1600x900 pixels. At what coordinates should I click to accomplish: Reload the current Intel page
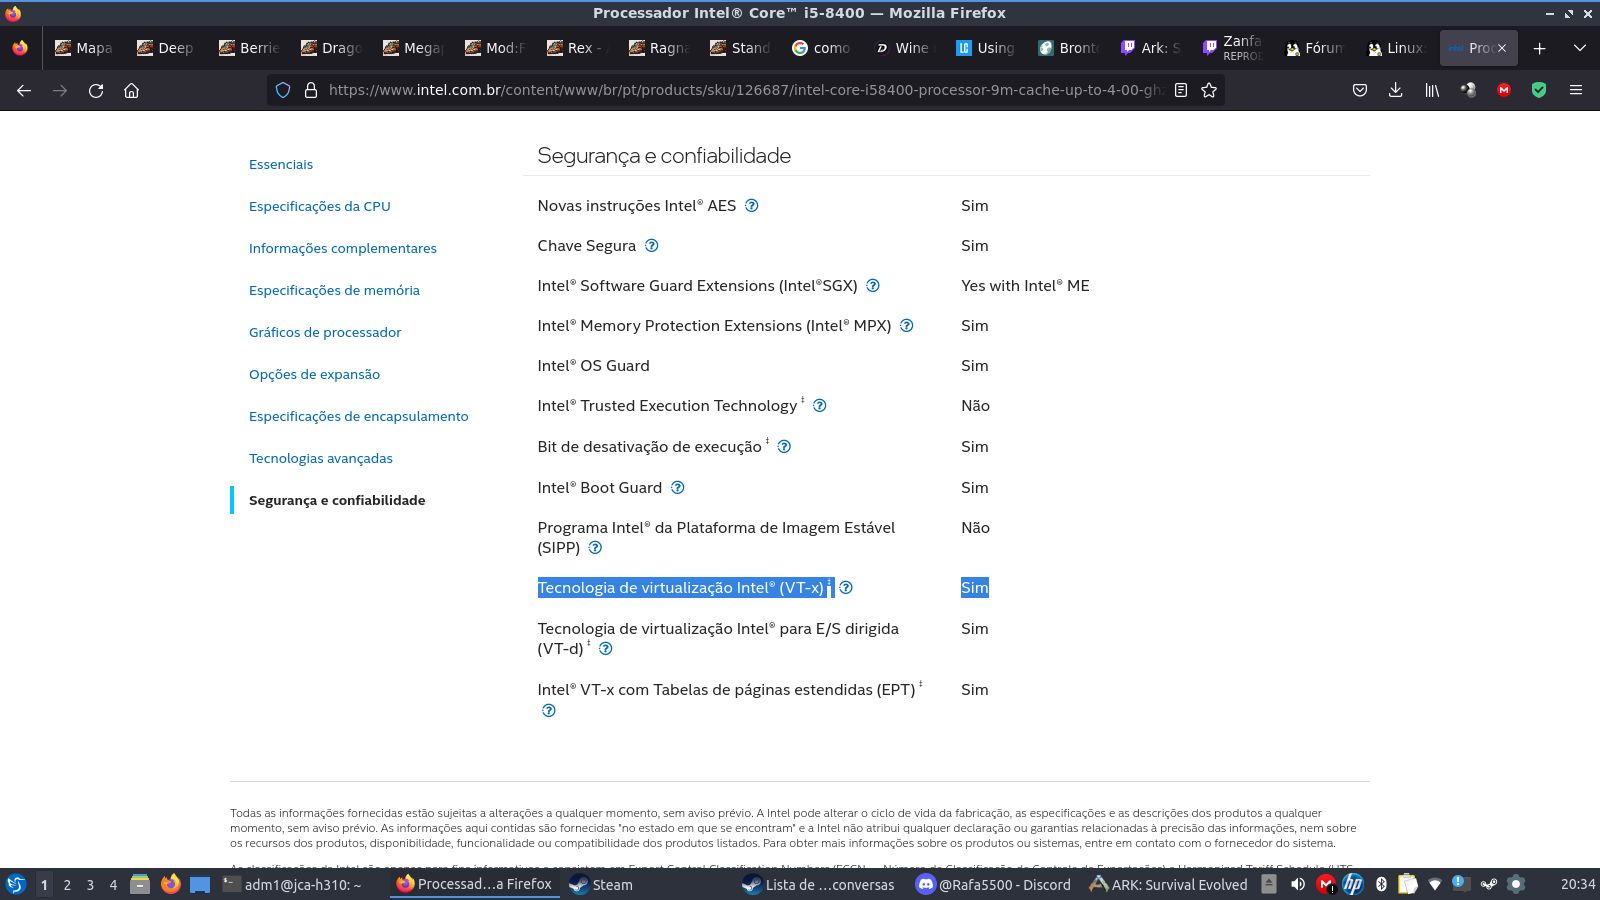coord(96,90)
